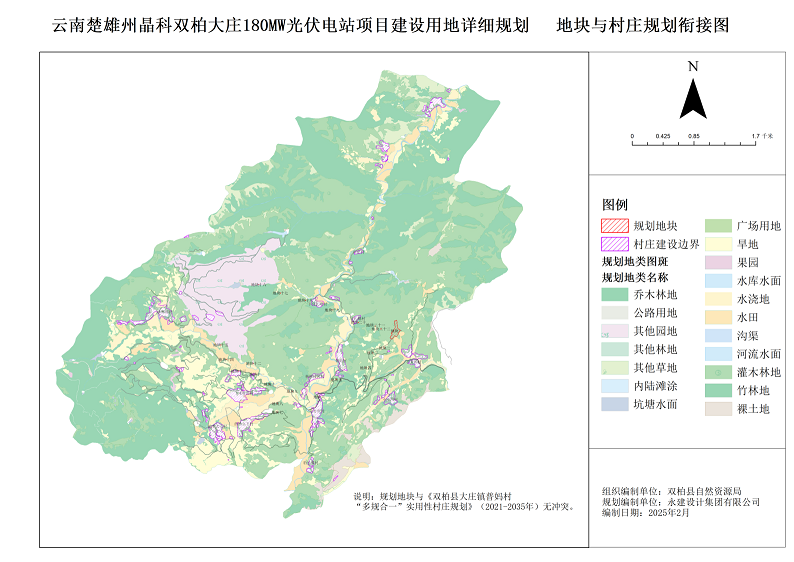Click the 灌木林地 legend label
This screenshot has height=562, width=794.
(x=759, y=372)
